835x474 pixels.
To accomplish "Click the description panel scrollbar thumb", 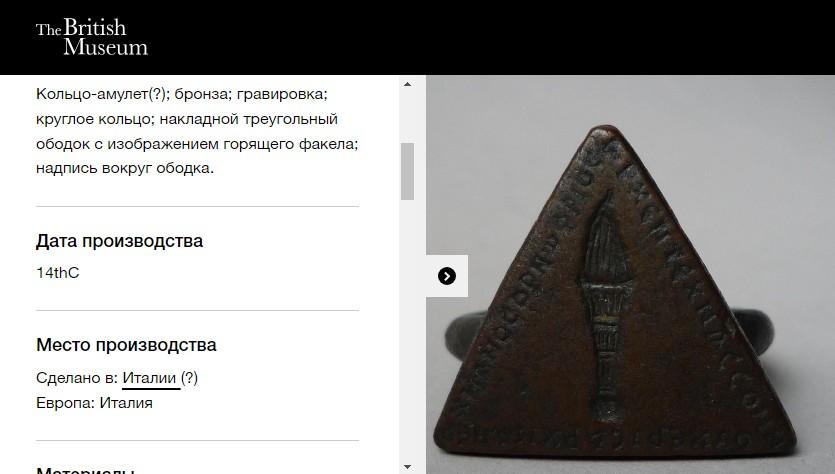I will pos(407,171).
